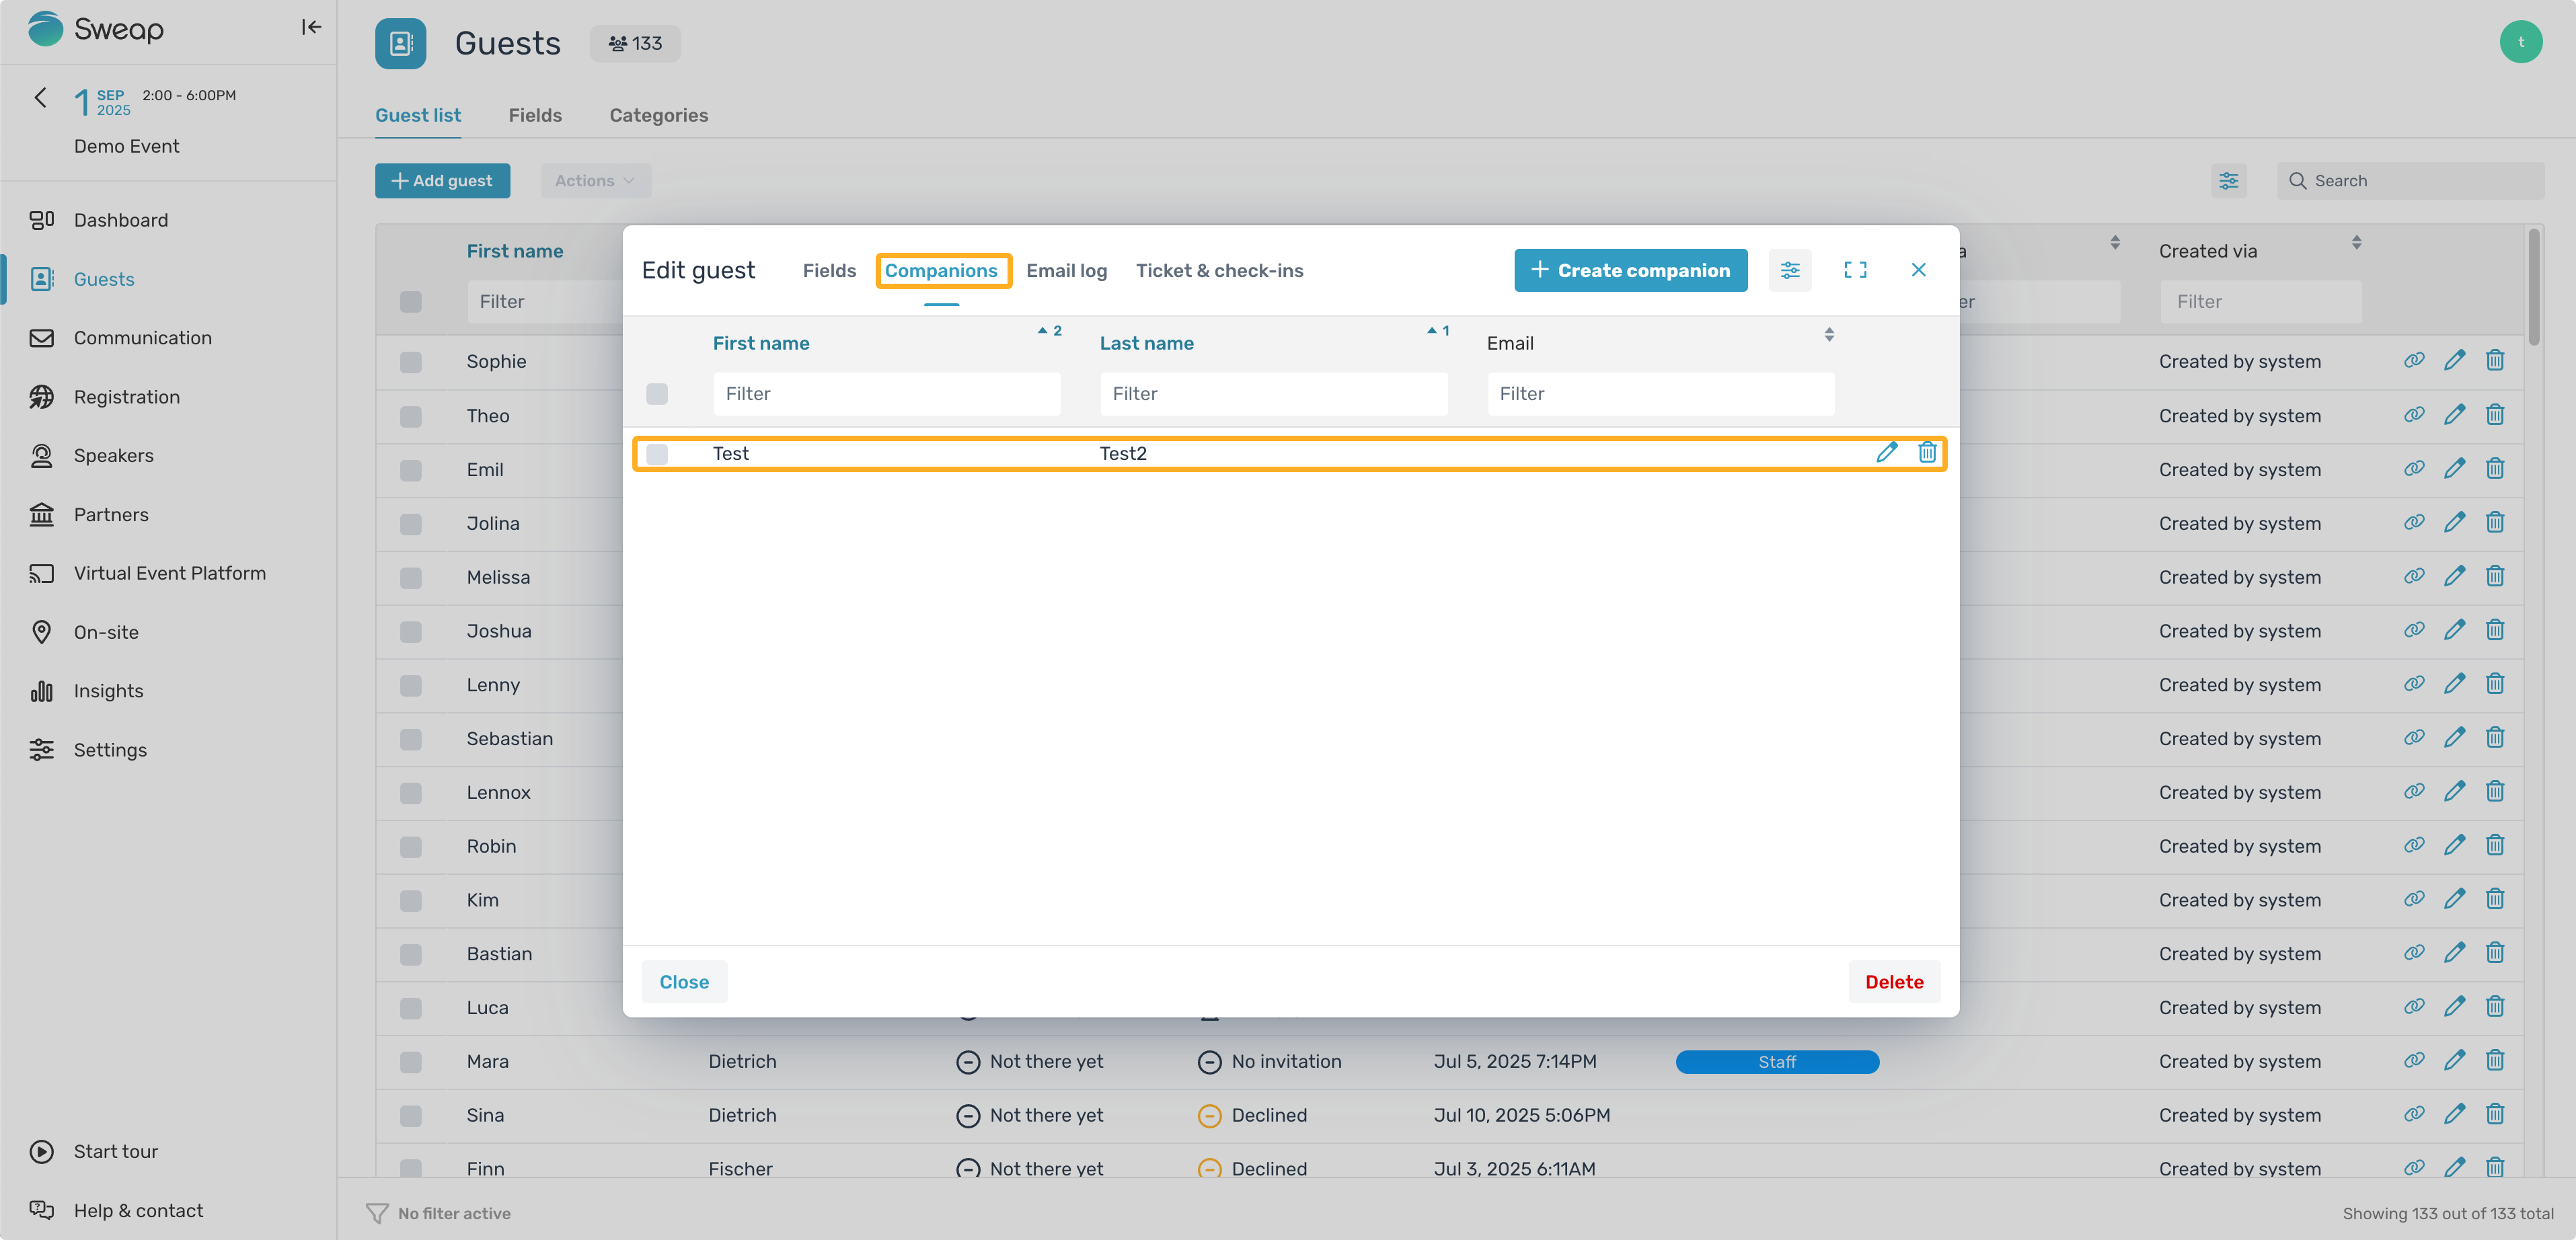Screen dimensions: 2576x1240
Task: Check the Emil row checkbox
Action: (x=411, y=470)
